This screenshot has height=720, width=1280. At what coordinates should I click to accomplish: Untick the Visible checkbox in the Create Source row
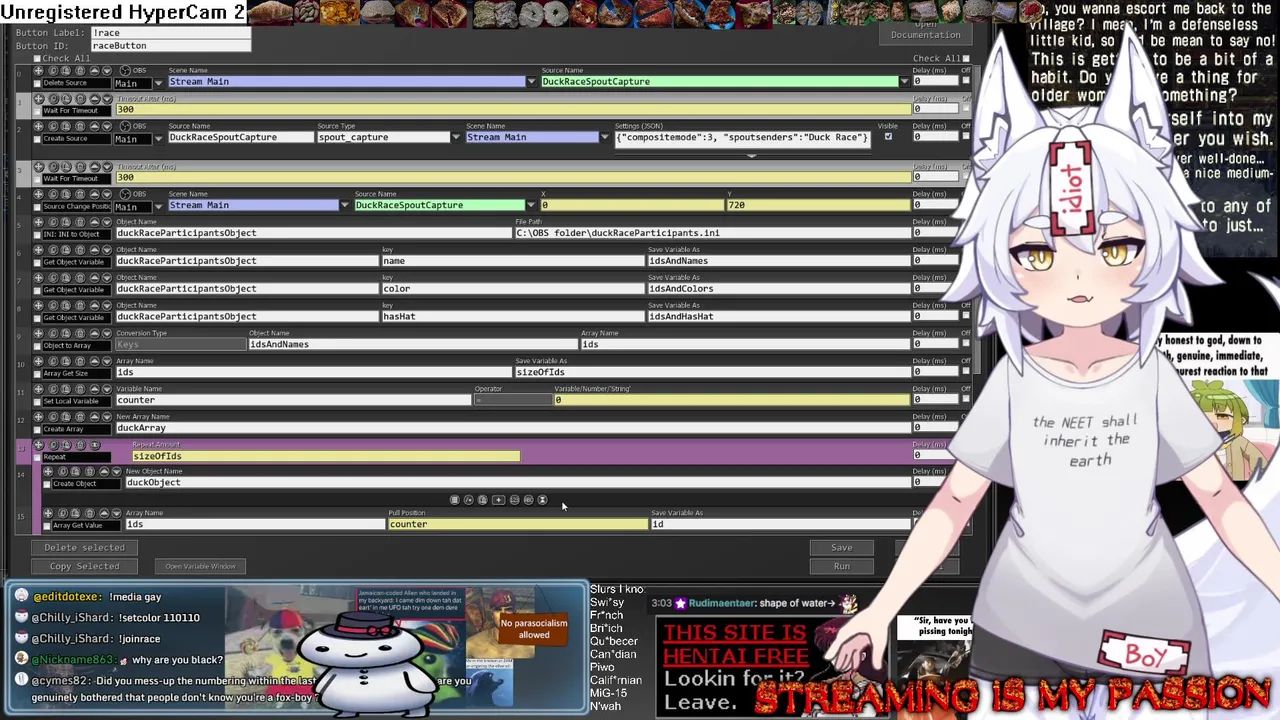tap(888, 136)
